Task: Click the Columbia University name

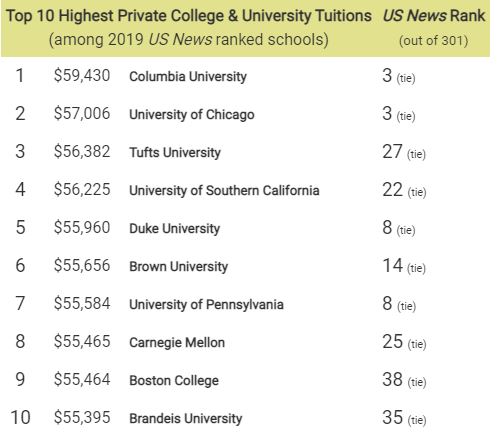Action: pyautogui.click(x=188, y=77)
